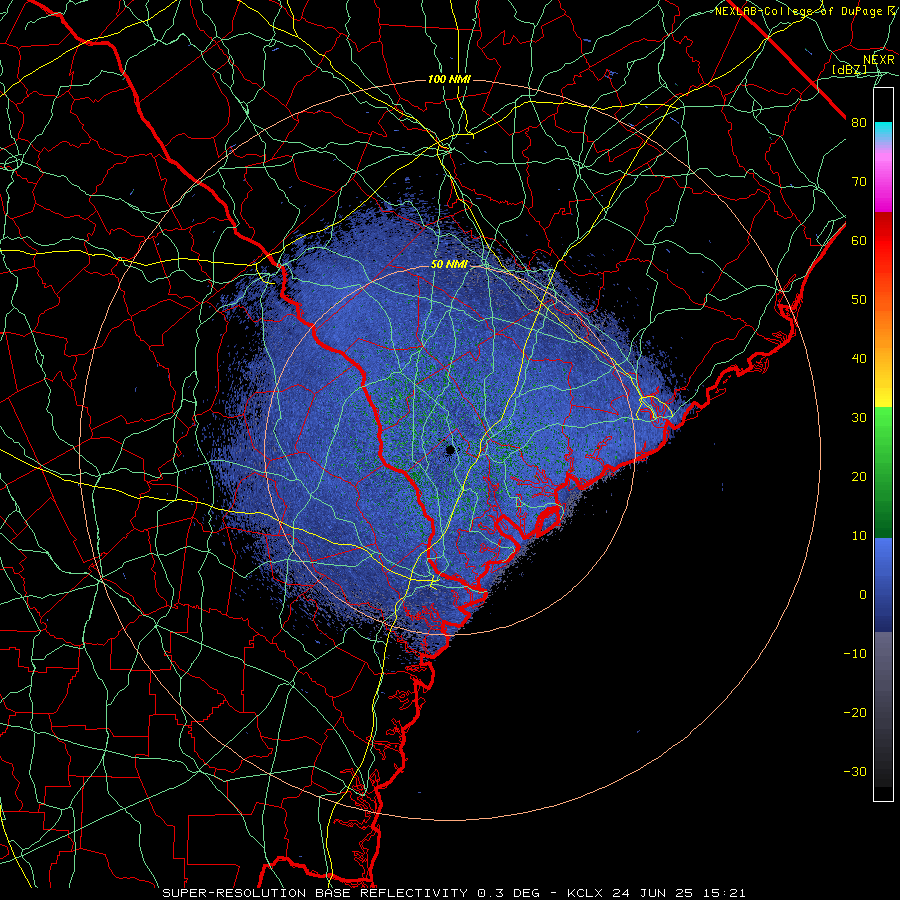Click the KCLX 24 JUN 25 15:21 timestamp

tap(656, 893)
